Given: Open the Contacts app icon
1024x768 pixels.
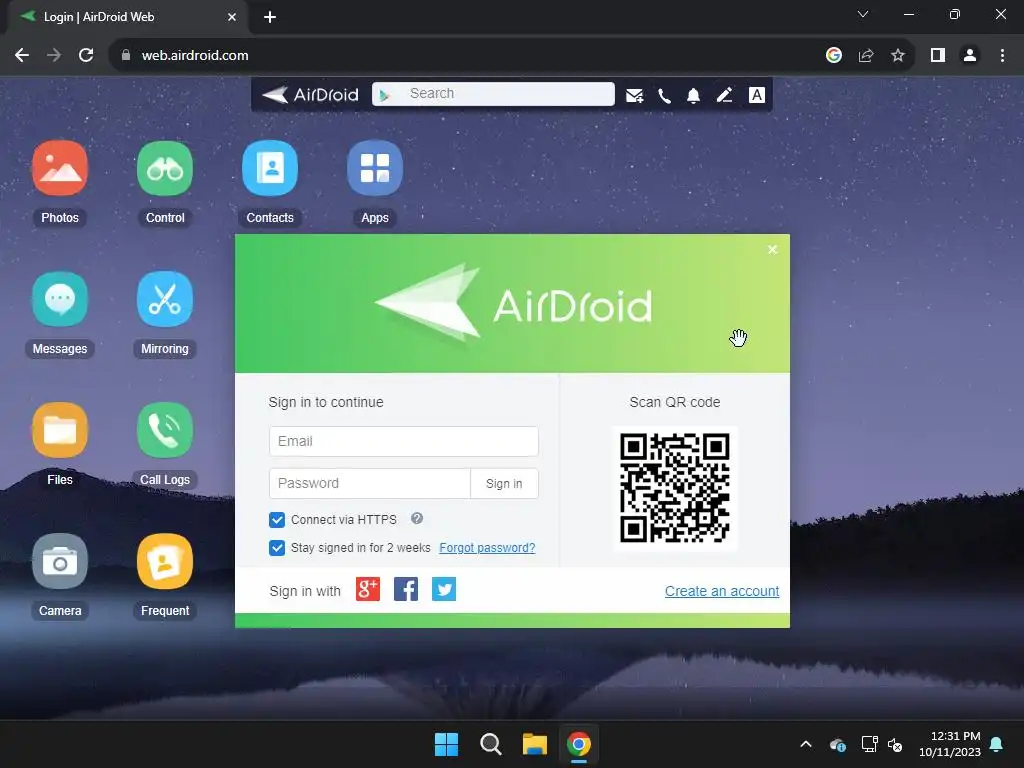Looking at the screenshot, I should click(x=270, y=168).
